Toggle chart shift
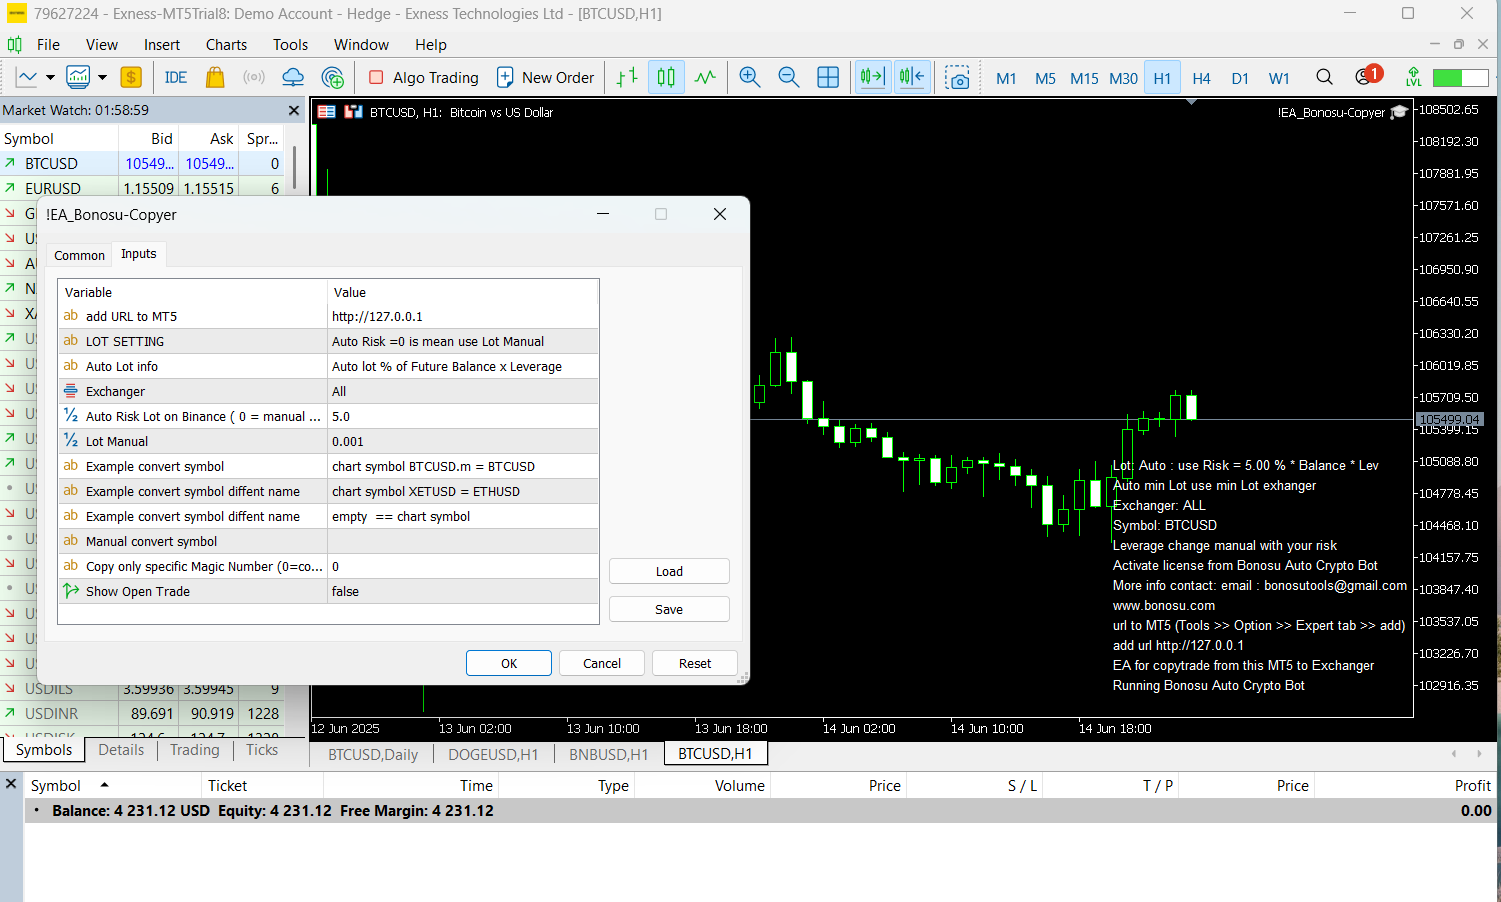 [x=912, y=77]
